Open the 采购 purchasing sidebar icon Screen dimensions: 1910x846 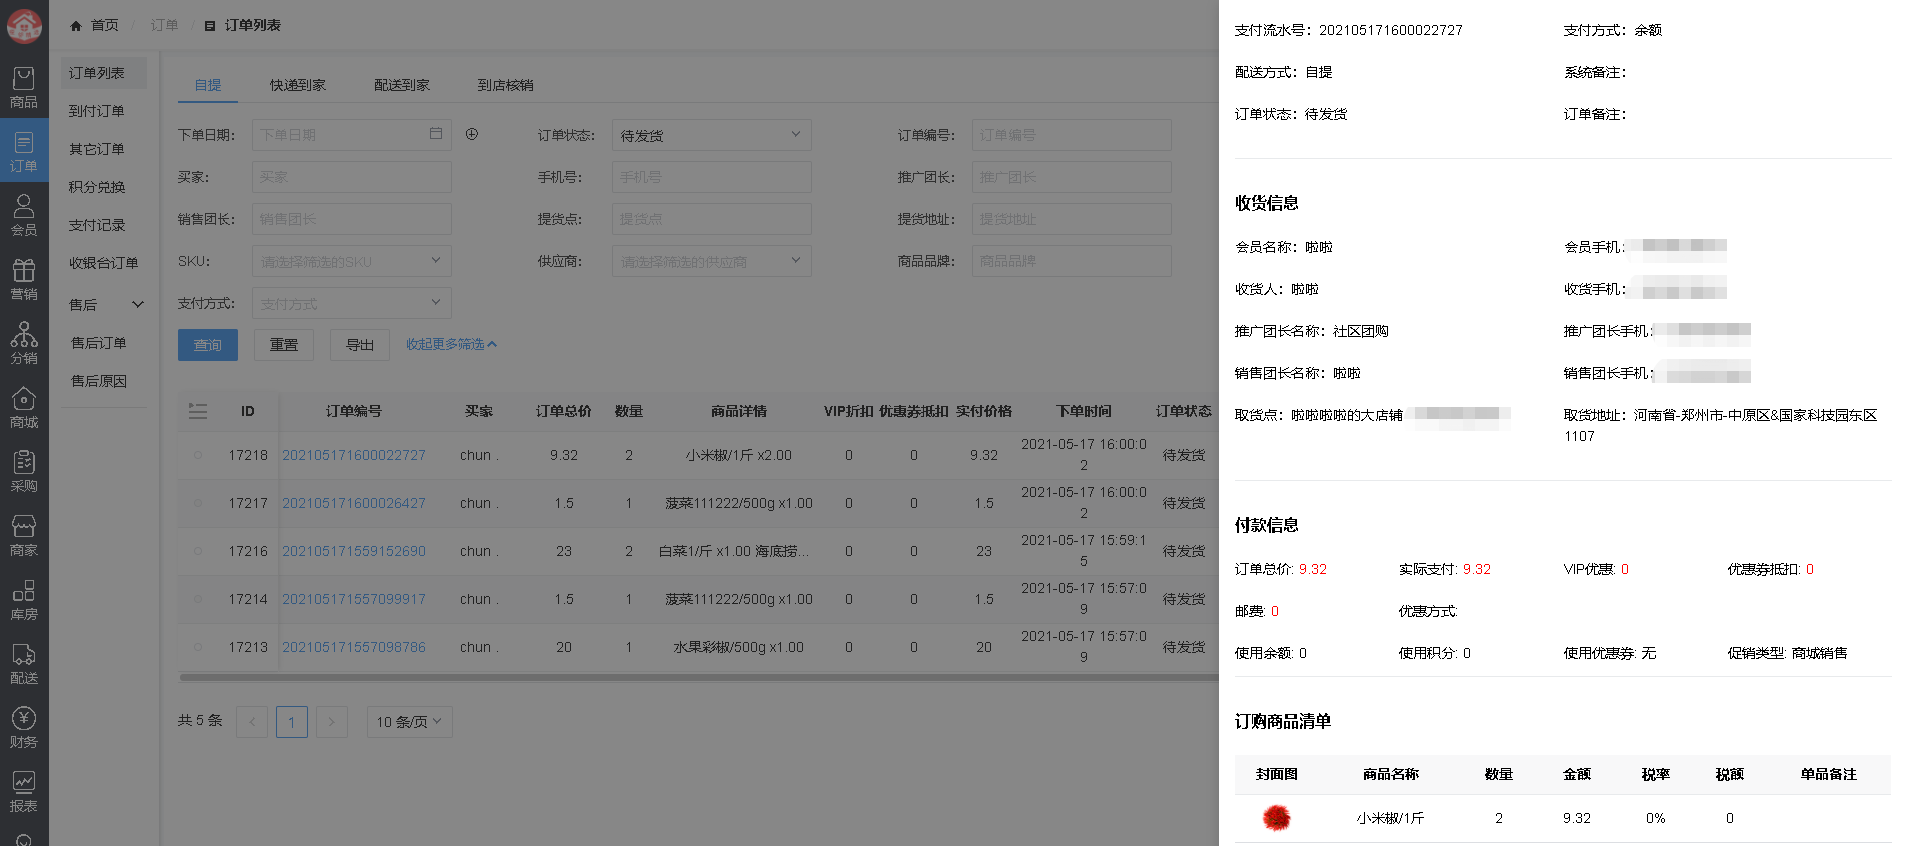coord(24,471)
